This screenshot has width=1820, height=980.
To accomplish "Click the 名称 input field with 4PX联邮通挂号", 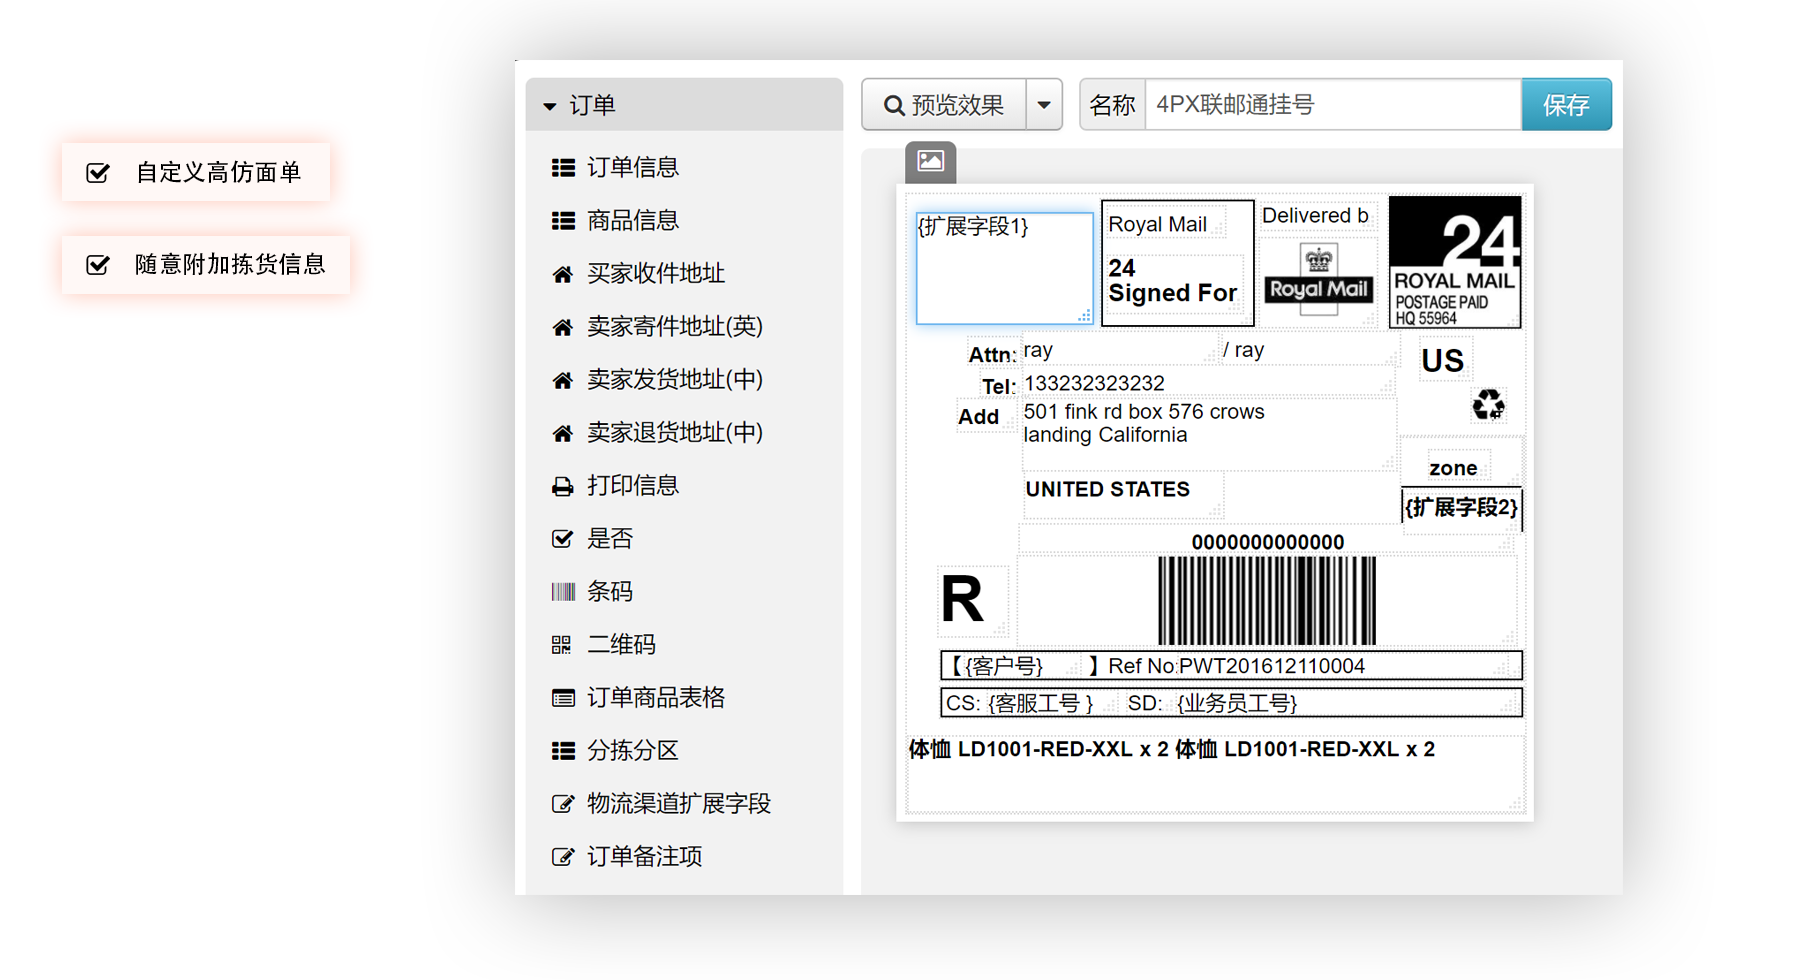I will (x=1333, y=105).
